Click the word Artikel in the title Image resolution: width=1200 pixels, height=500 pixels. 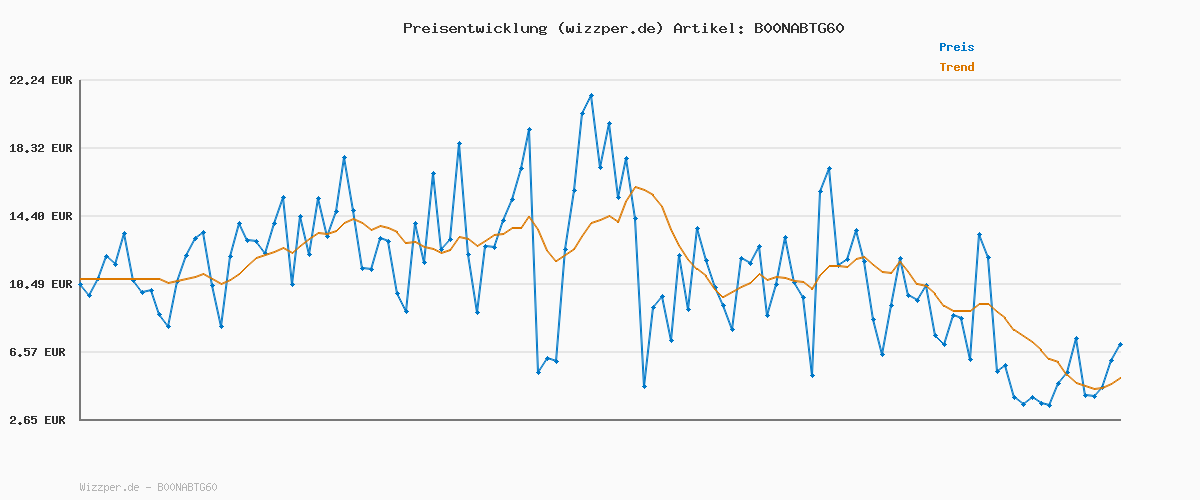(708, 28)
